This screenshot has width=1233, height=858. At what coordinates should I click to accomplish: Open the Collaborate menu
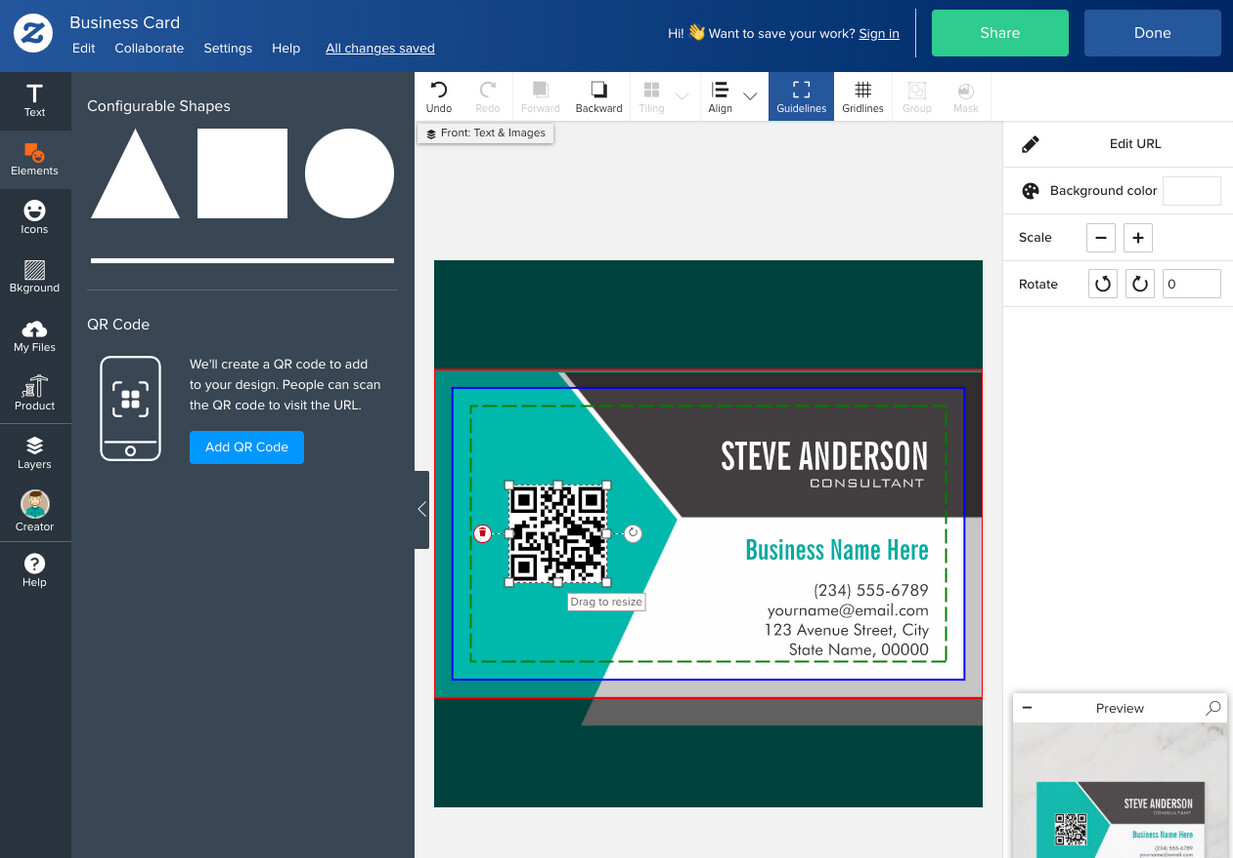[x=149, y=48]
